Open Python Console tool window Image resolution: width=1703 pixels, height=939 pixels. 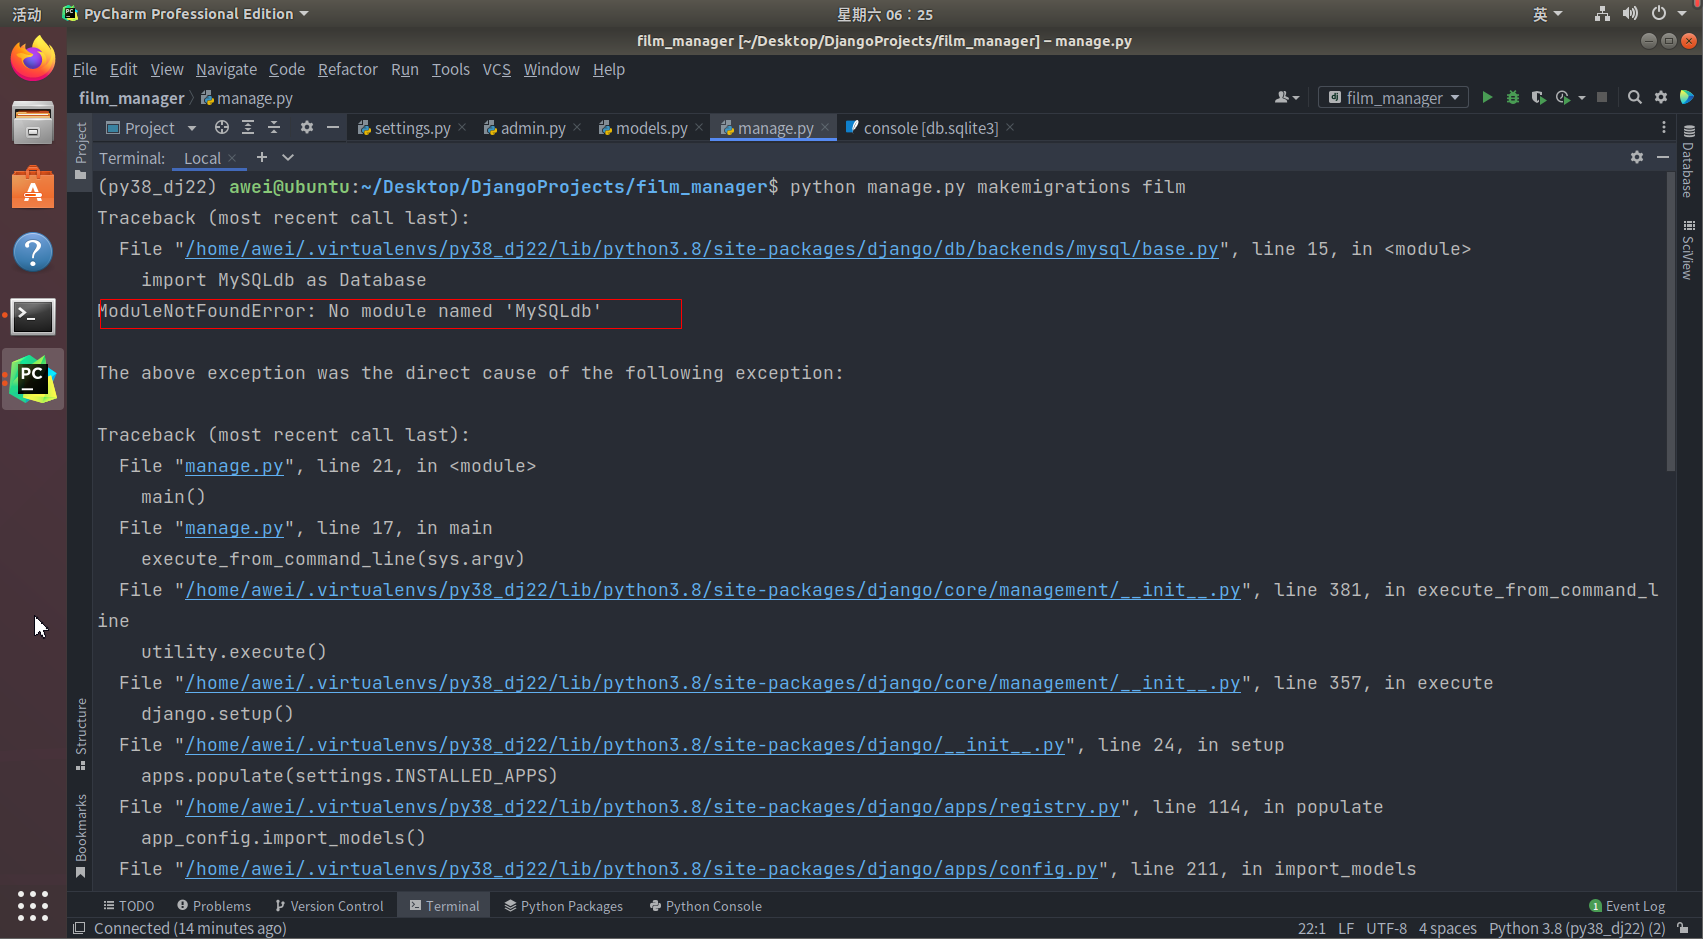click(x=706, y=906)
